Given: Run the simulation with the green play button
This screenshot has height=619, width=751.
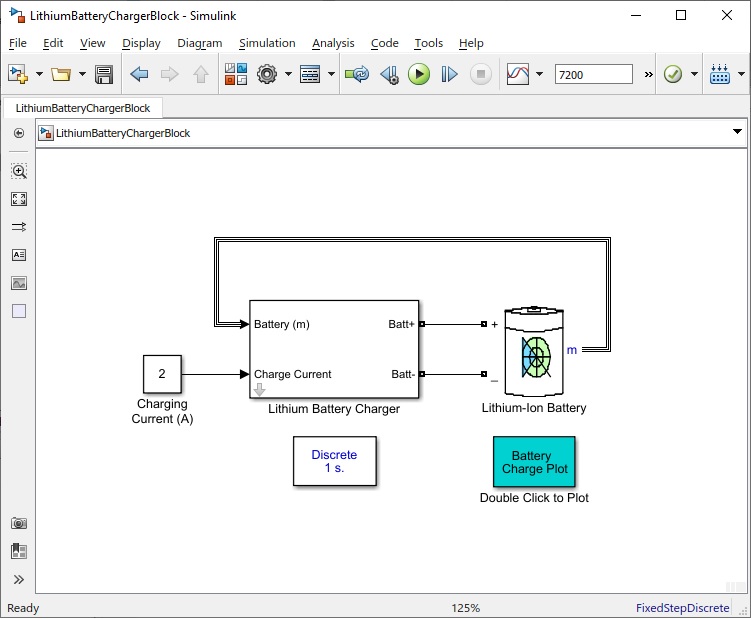Looking at the screenshot, I should (419, 74).
